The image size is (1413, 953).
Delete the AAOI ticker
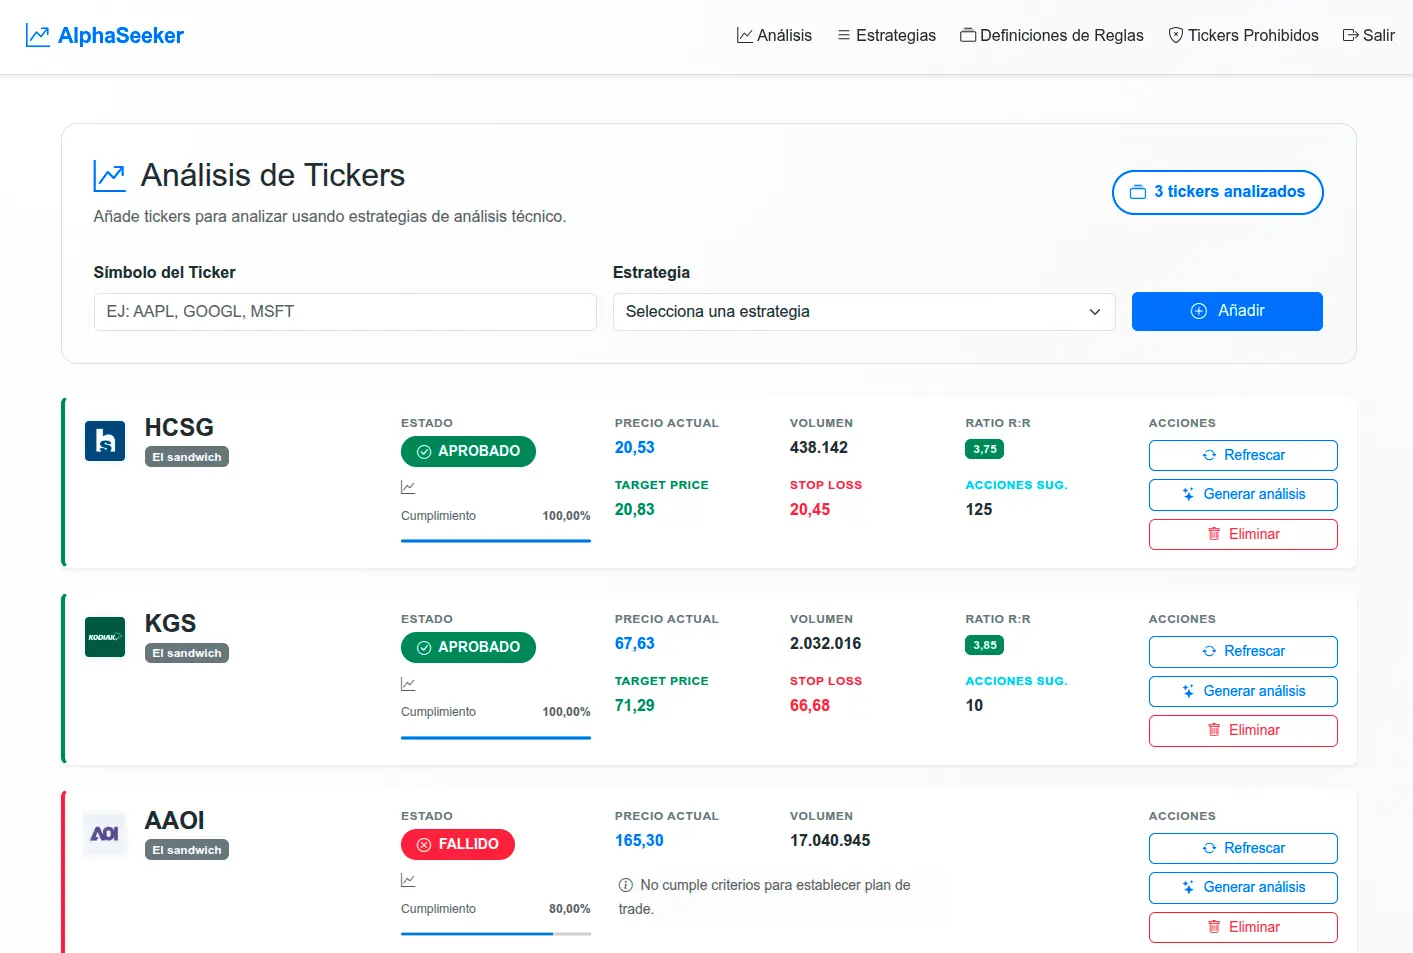(1243, 927)
